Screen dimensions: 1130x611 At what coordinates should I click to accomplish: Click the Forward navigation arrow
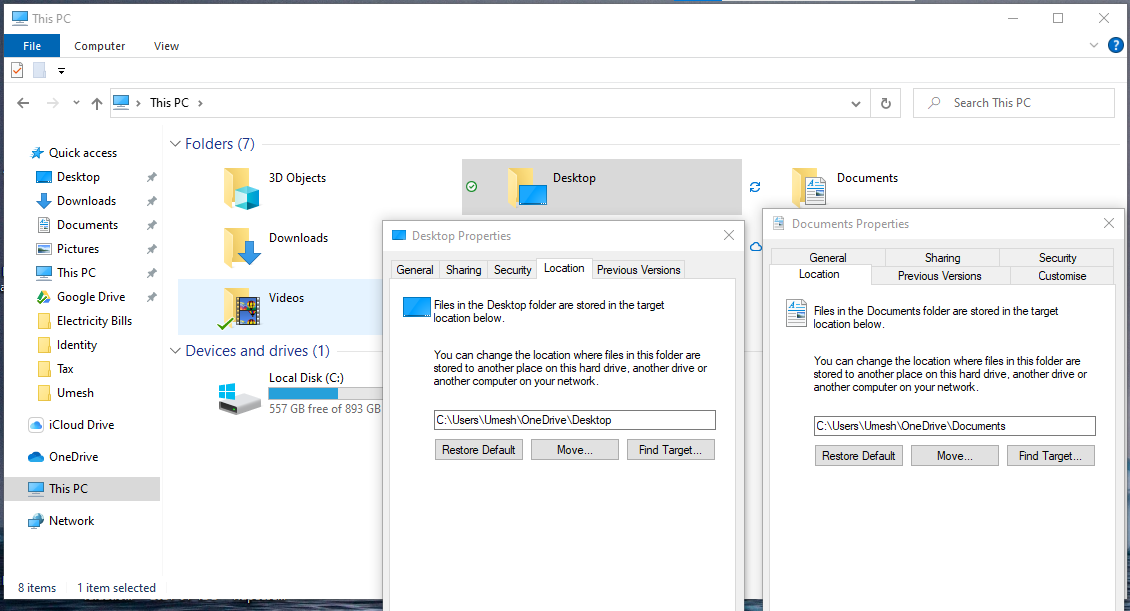pos(52,103)
